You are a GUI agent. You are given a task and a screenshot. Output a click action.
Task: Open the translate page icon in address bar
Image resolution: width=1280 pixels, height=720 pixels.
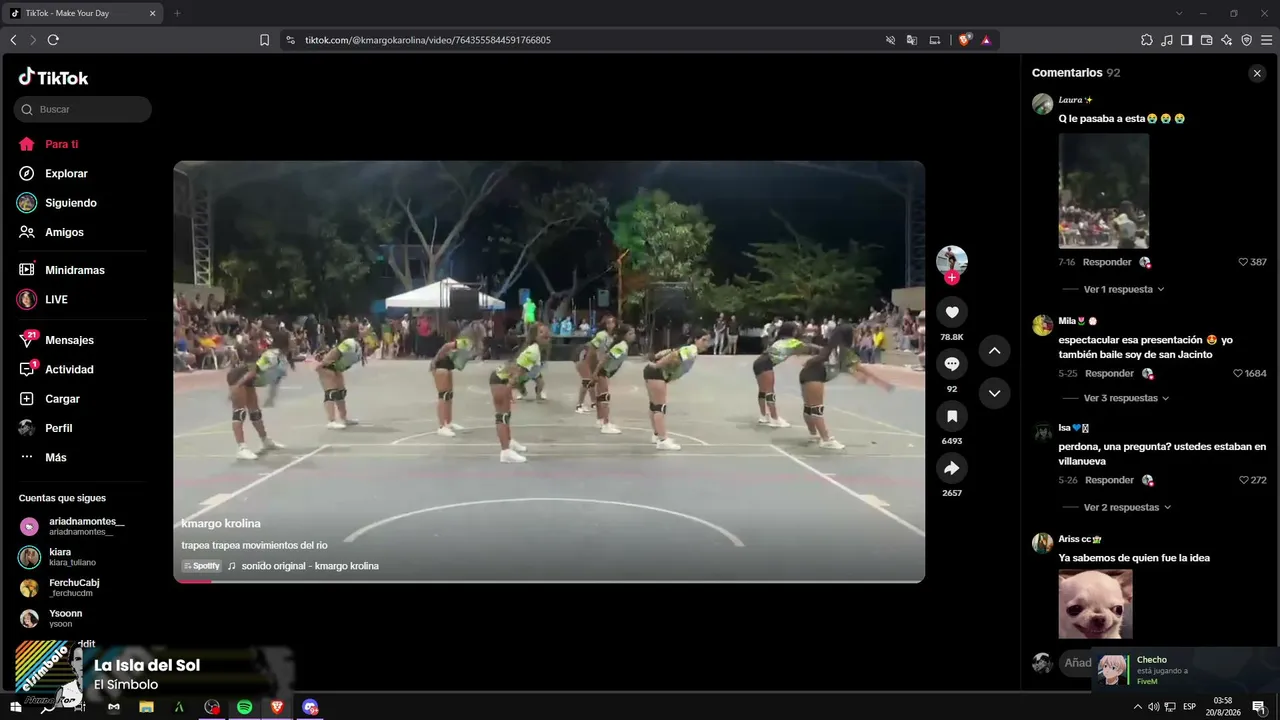click(x=912, y=40)
